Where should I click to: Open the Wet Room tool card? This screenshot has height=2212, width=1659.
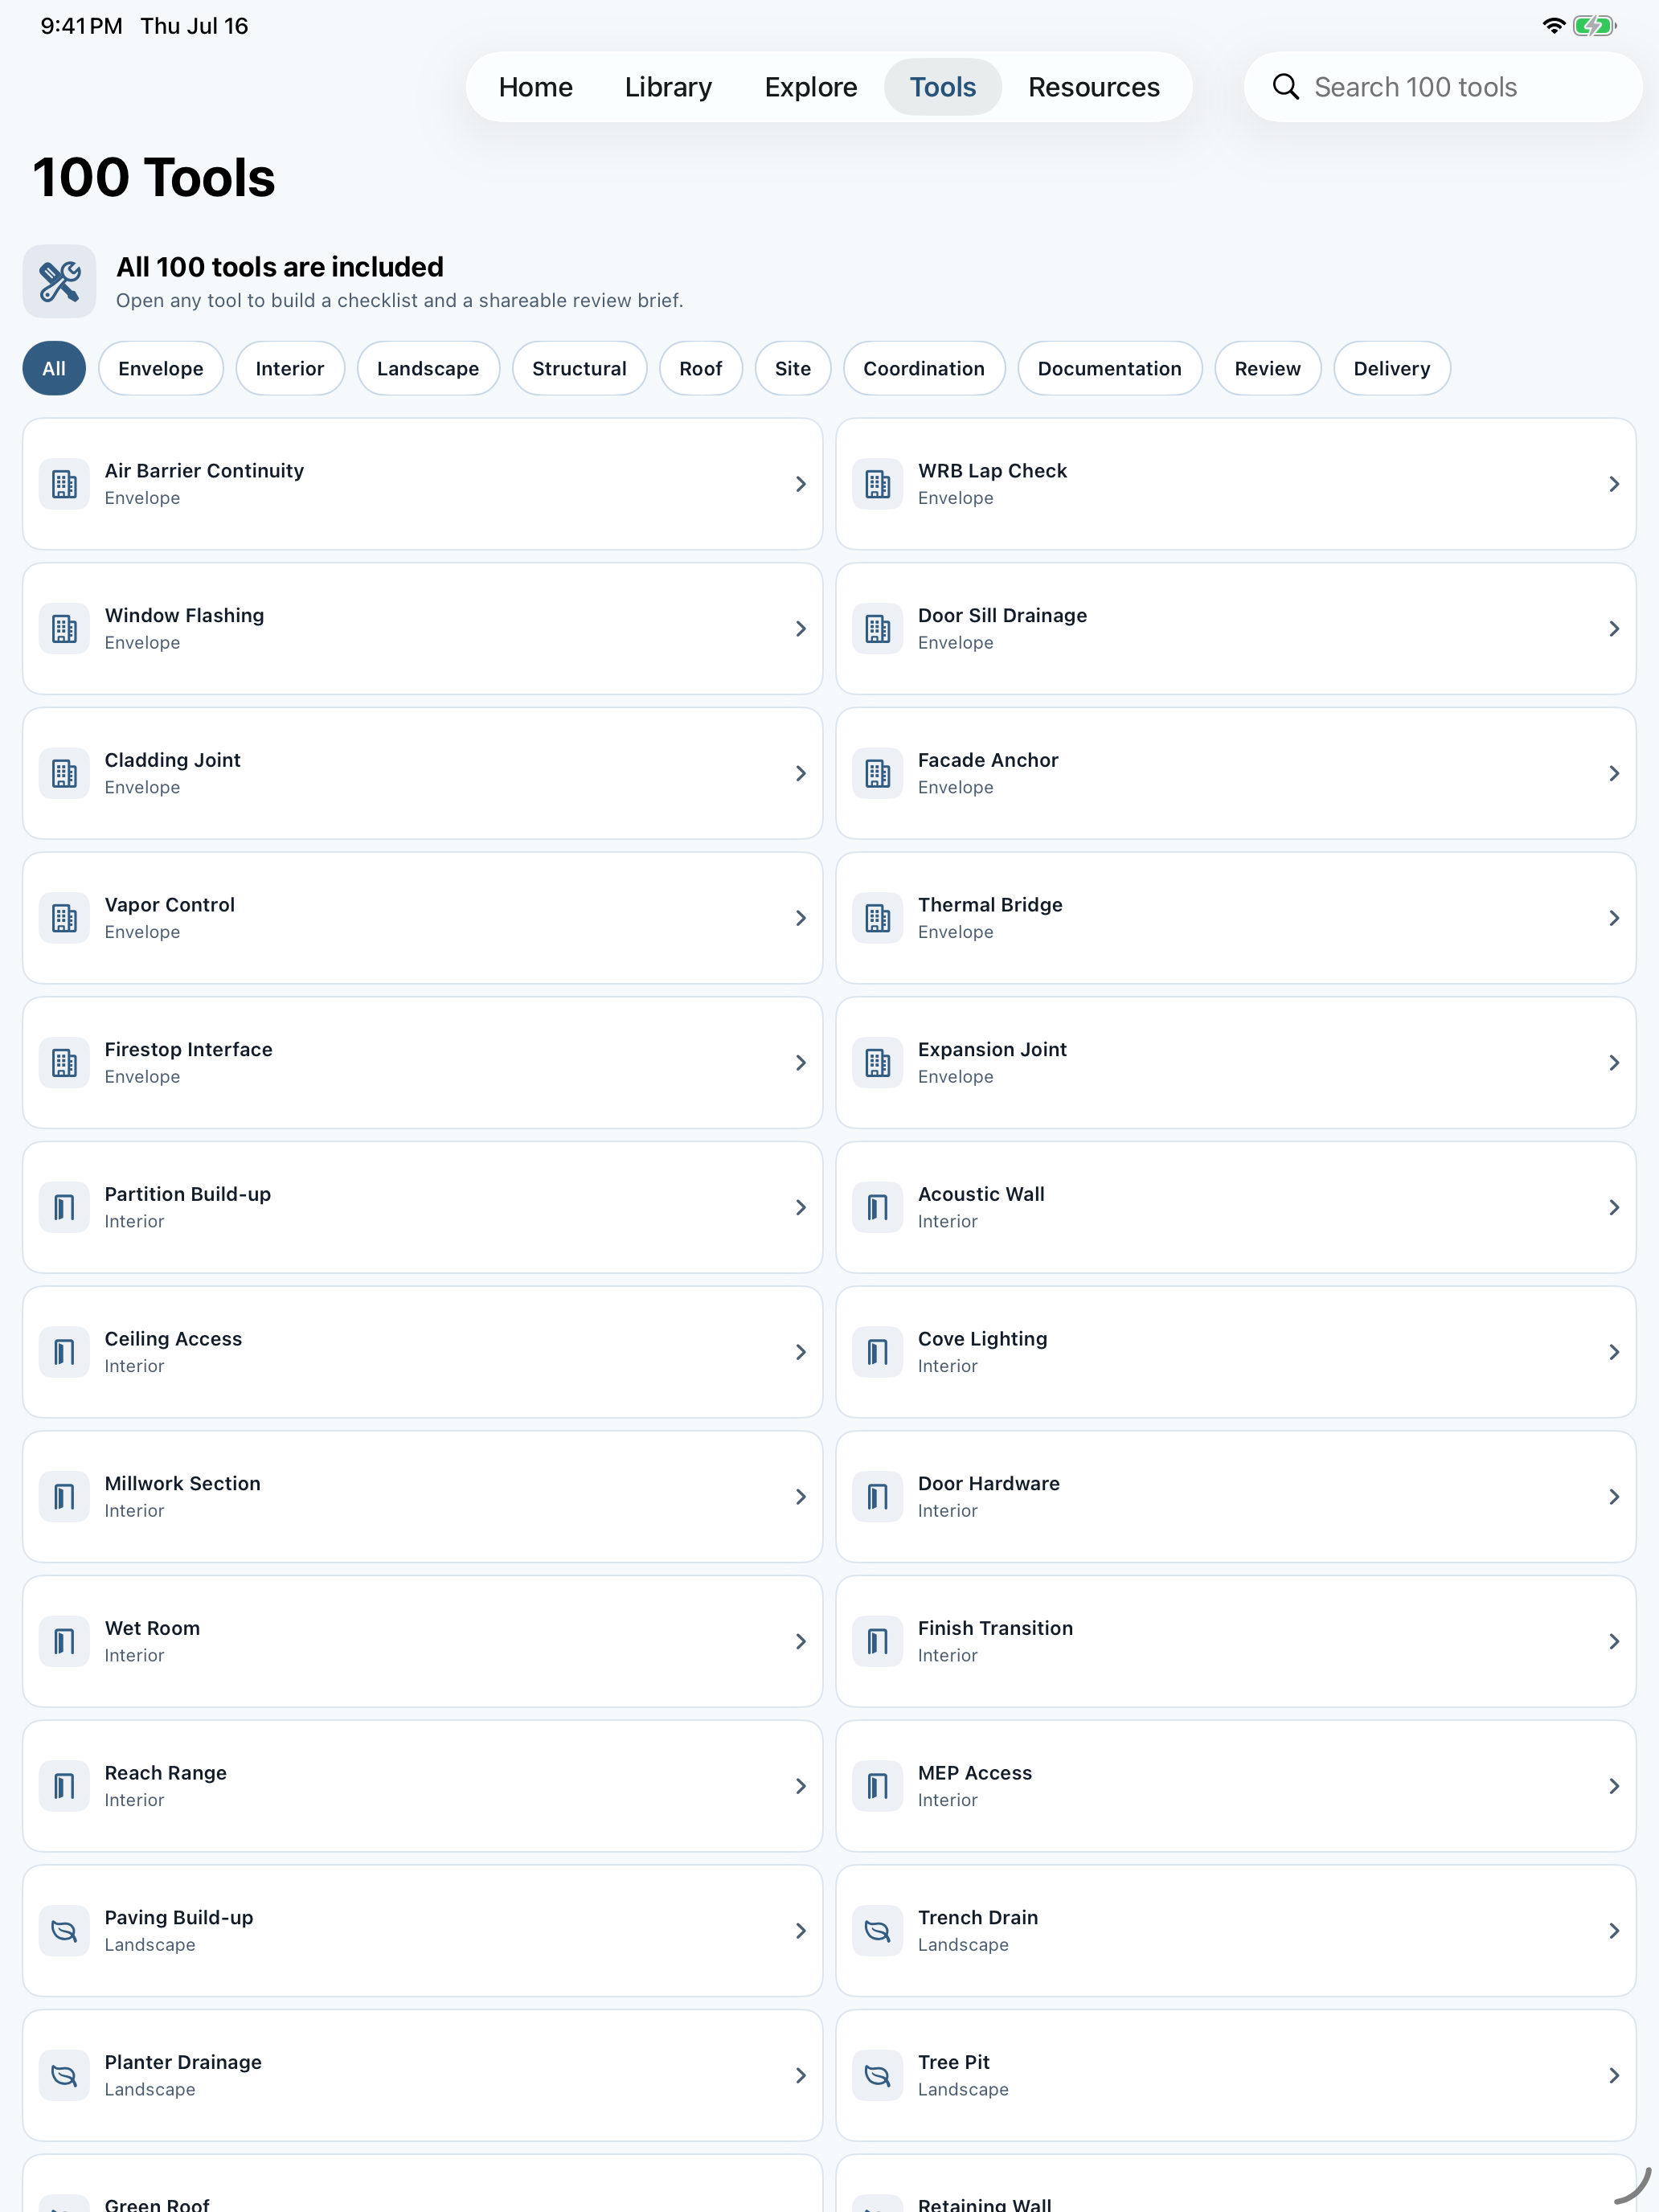(x=422, y=1641)
